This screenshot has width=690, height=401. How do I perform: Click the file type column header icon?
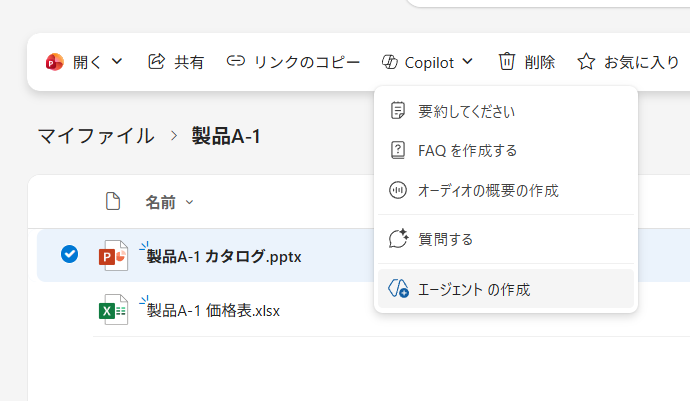tap(114, 202)
